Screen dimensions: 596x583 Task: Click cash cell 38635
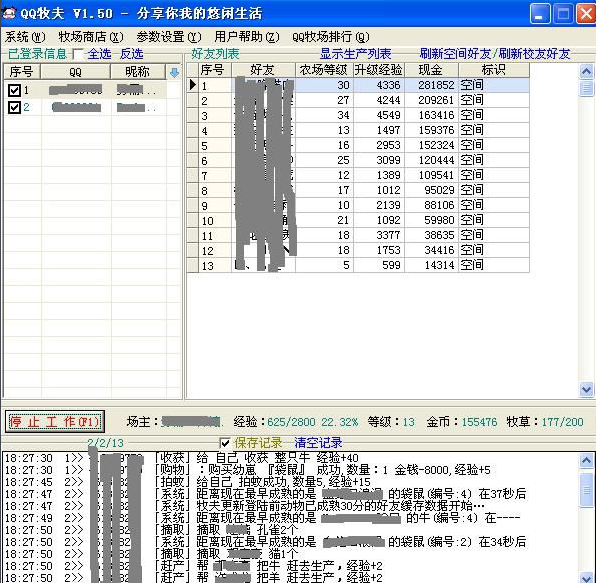pos(431,235)
